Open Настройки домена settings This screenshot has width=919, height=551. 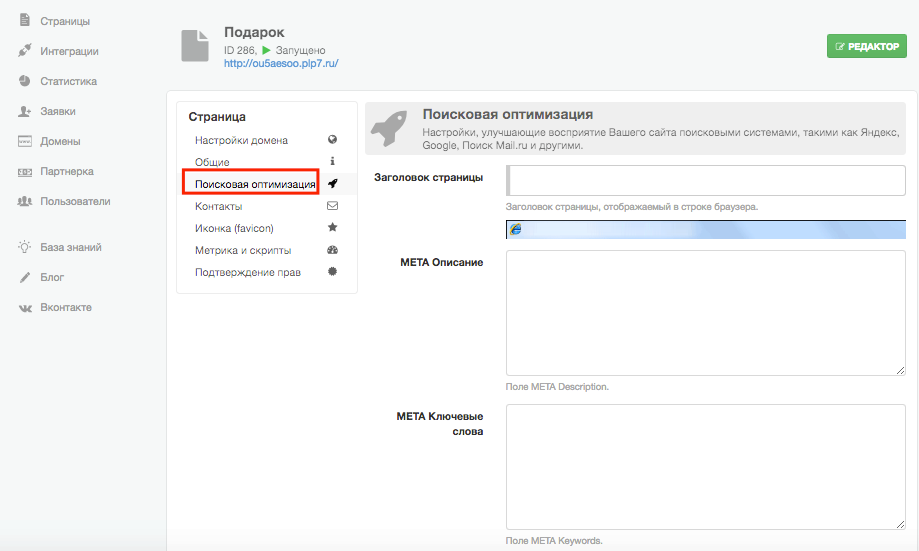coord(241,140)
